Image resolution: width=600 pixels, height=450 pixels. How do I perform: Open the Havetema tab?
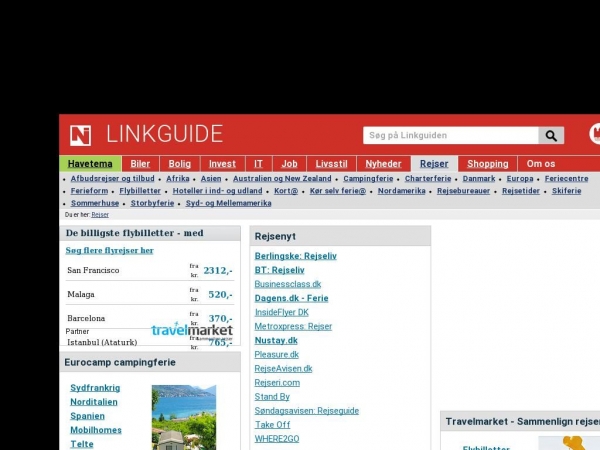[x=90, y=164]
